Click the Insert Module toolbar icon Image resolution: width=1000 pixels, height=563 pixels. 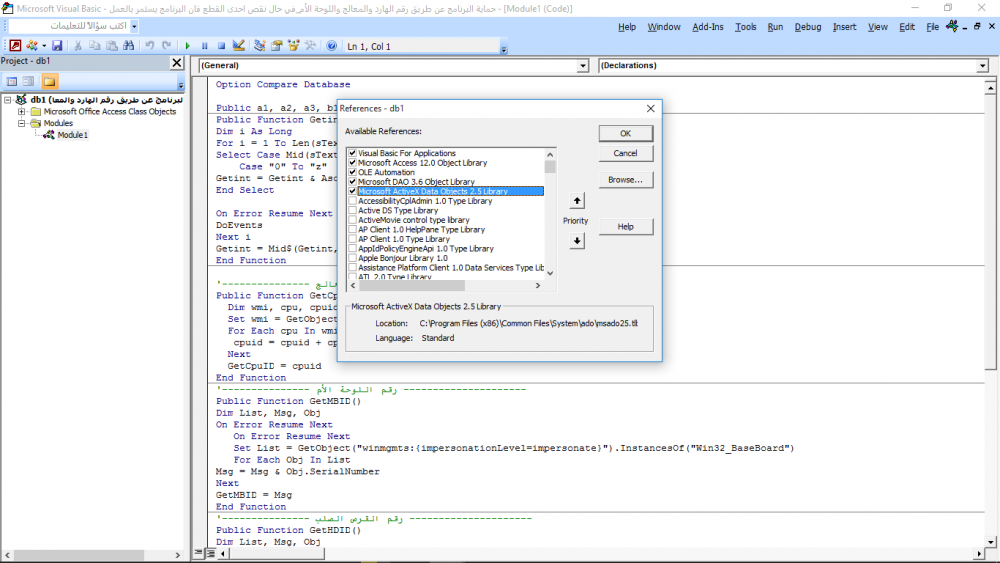point(31,45)
